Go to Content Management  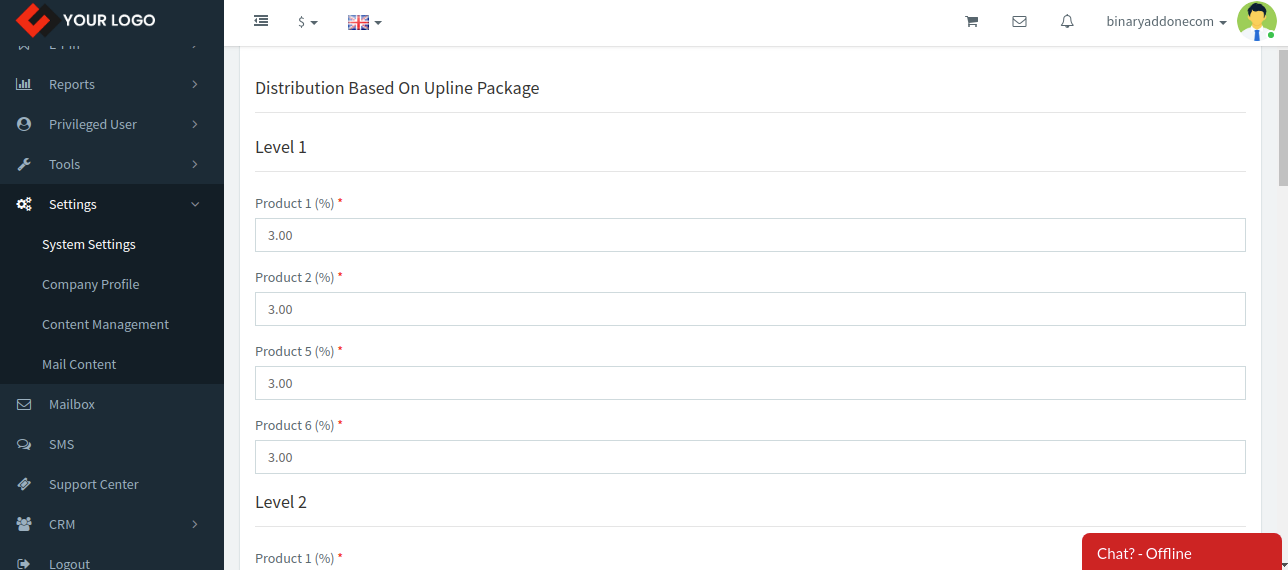click(x=105, y=324)
